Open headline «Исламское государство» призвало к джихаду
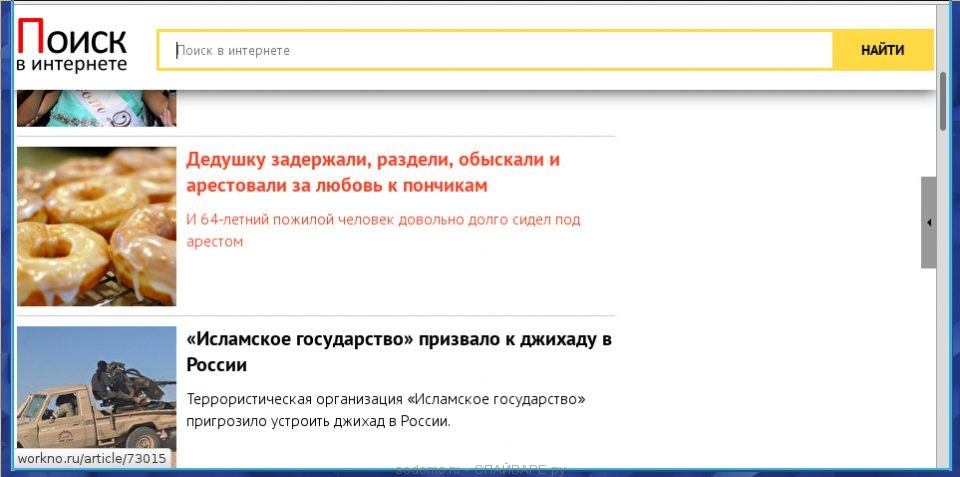This screenshot has width=960, height=477. click(398, 351)
